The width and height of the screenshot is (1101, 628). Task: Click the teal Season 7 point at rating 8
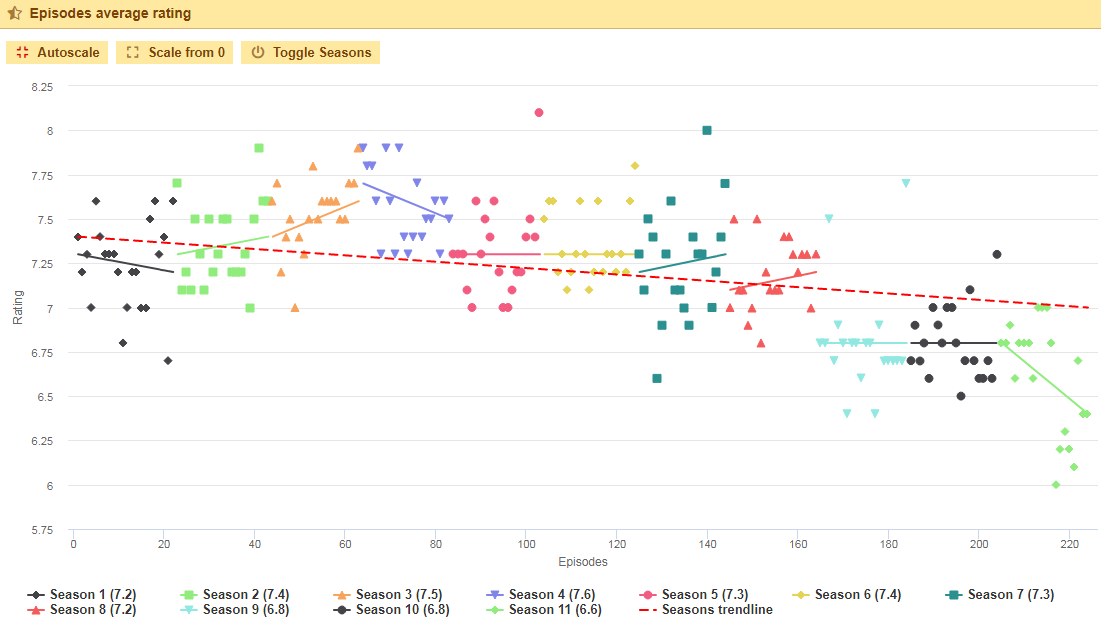707,131
